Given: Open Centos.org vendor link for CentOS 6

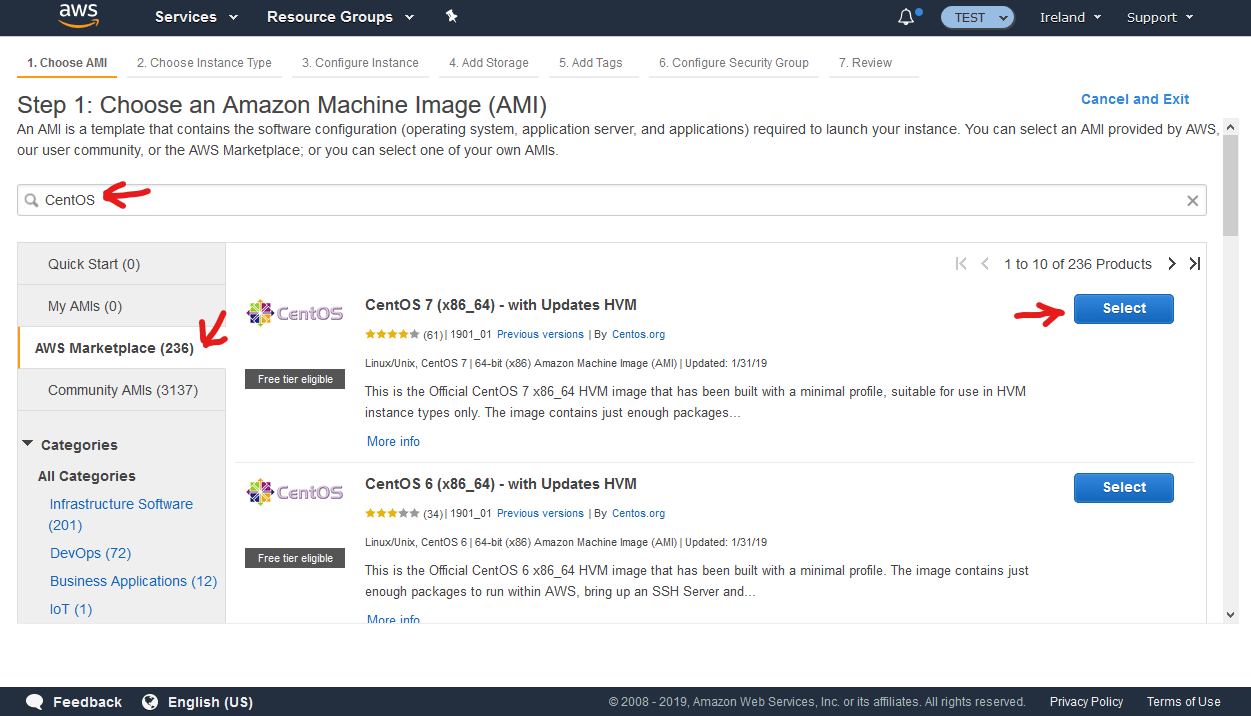Looking at the screenshot, I should click(638, 513).
